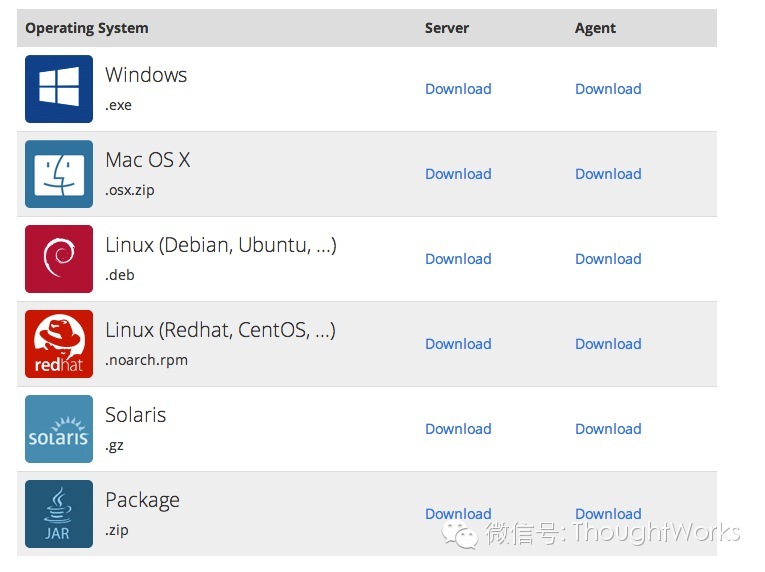Select the '.deb' extension text
Screen dimensions: 765x572
120,275
